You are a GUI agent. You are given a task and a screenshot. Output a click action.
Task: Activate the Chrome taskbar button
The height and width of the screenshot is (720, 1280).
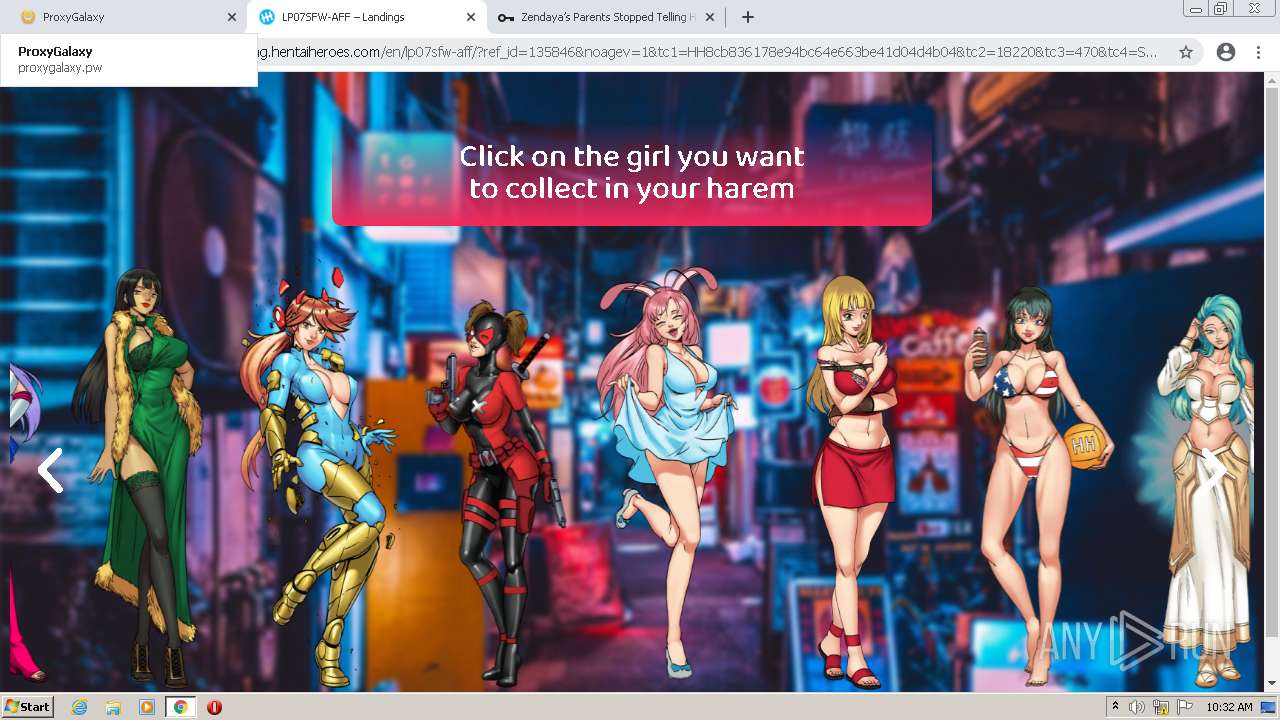tap(180, 707)
